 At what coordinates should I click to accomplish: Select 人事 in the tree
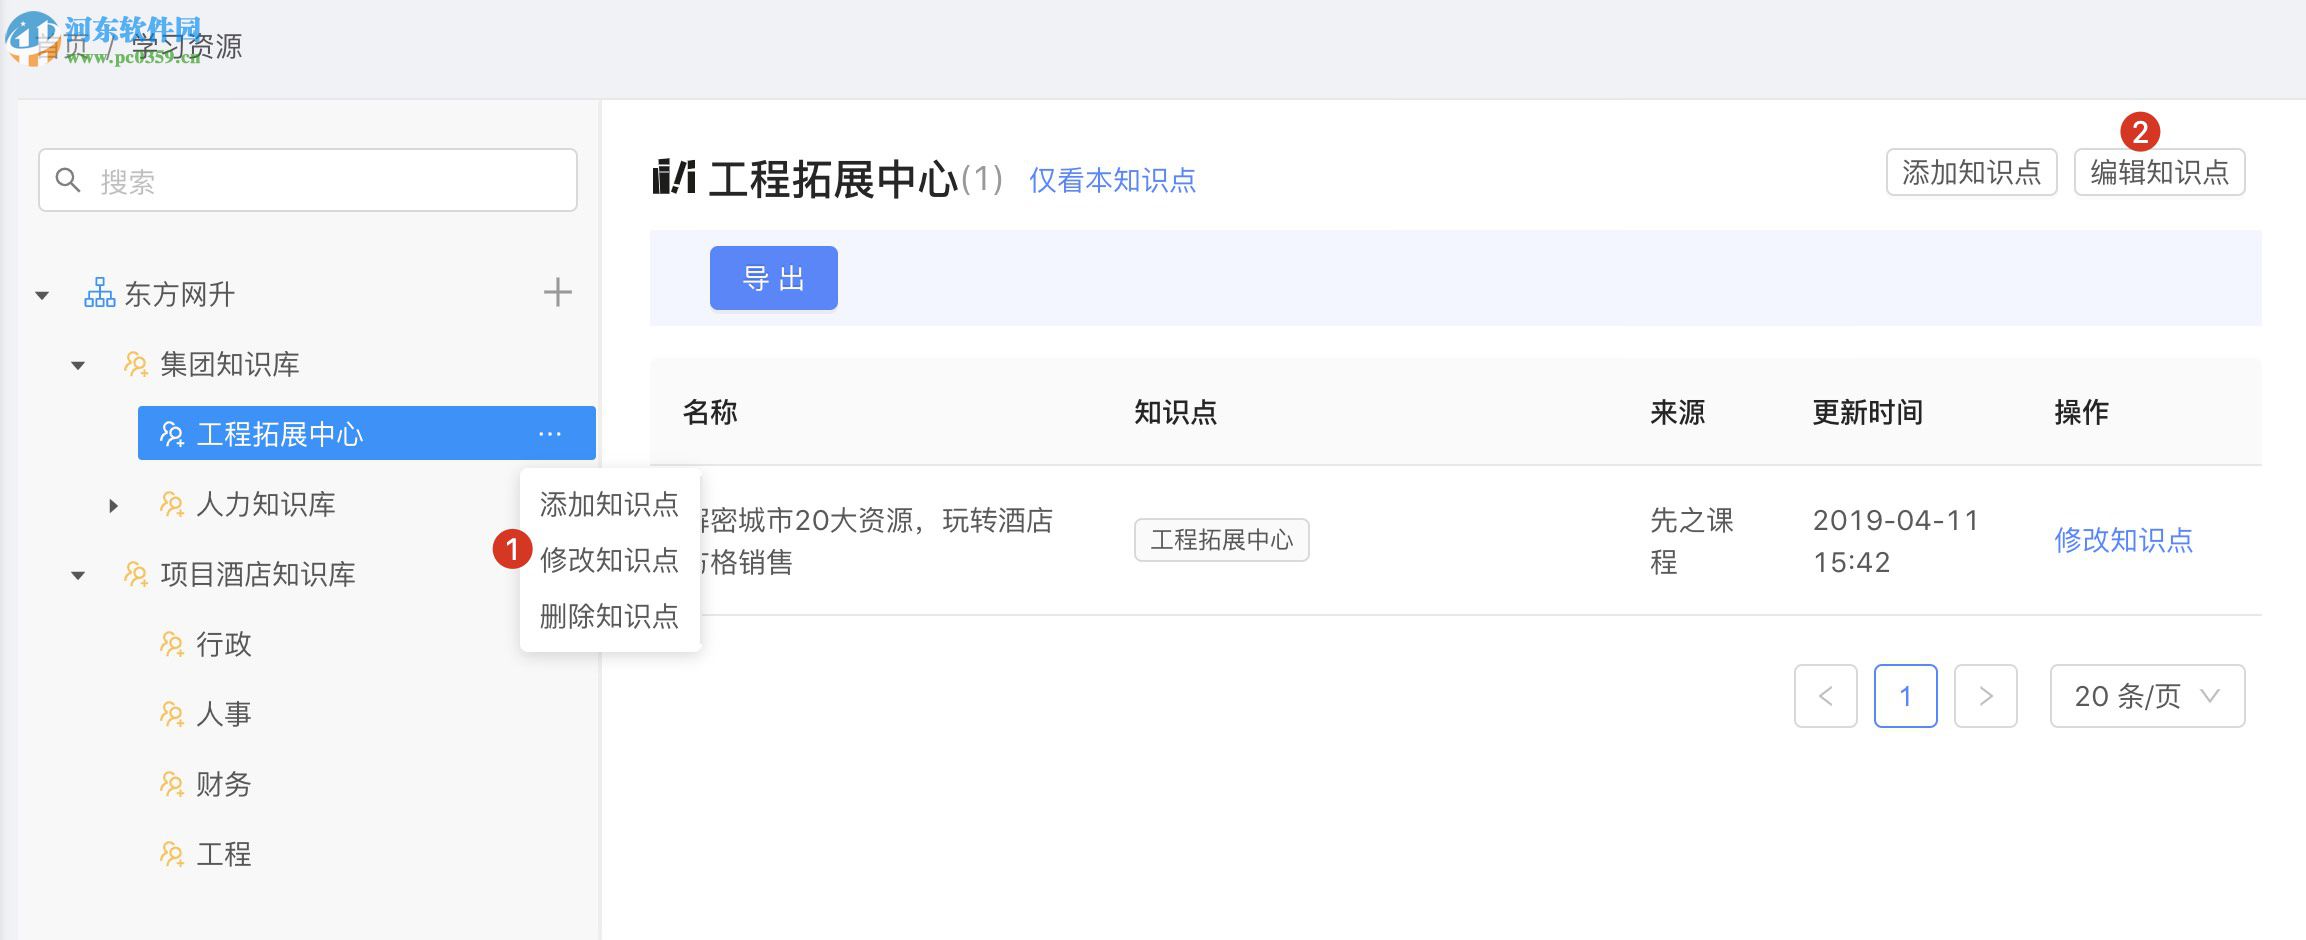tap(223, 714)
